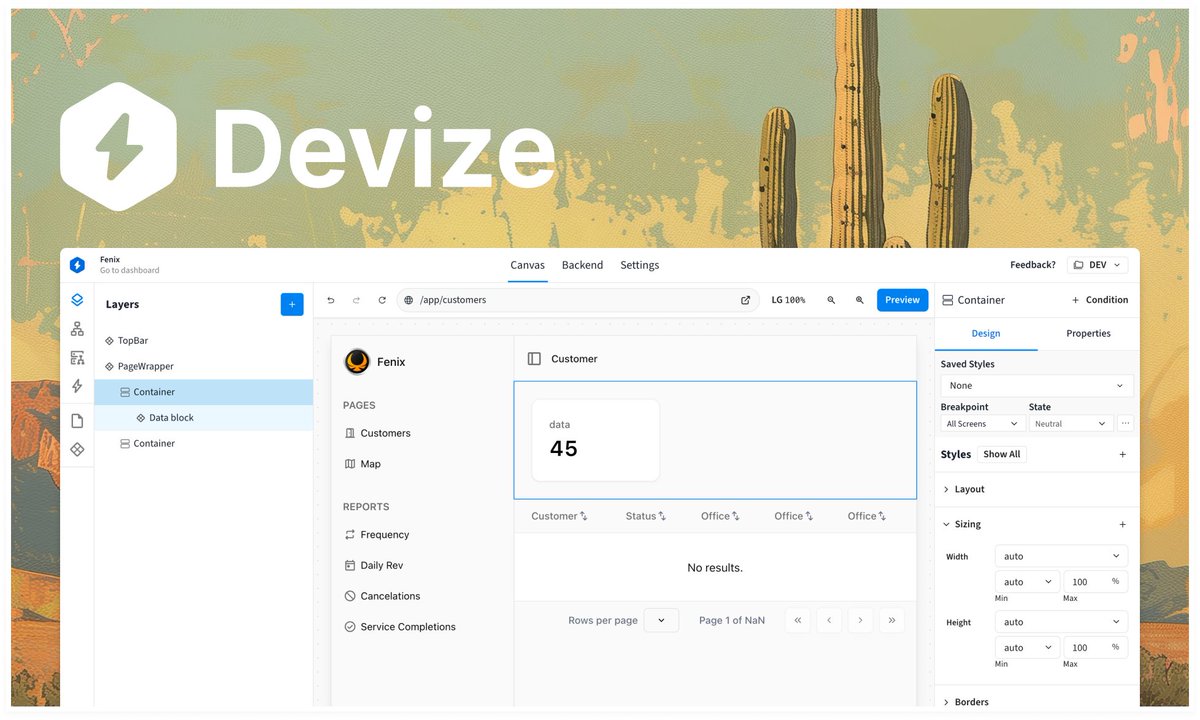This screenshot has height=720, width=1200.
Task: Toggle the sidebar icon beside Customer heading
Action: pos(534,359)
